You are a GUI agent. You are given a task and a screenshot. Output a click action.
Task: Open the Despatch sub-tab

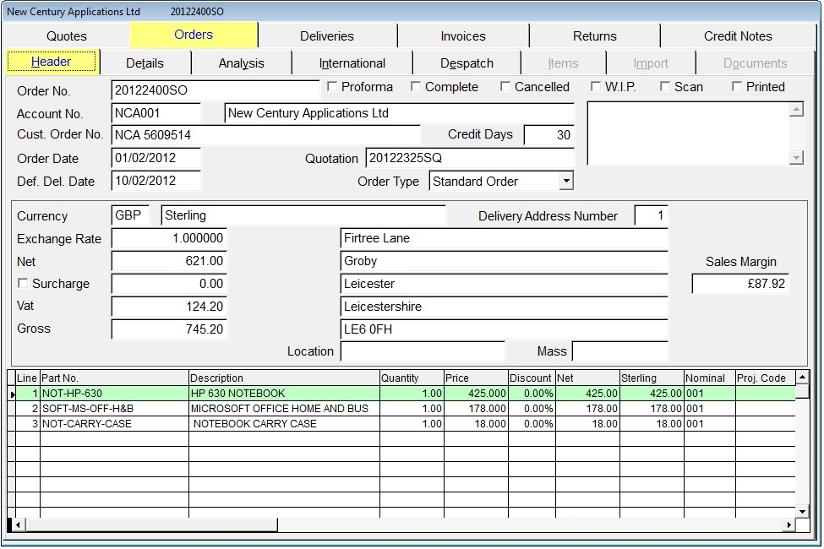(467, 63)
